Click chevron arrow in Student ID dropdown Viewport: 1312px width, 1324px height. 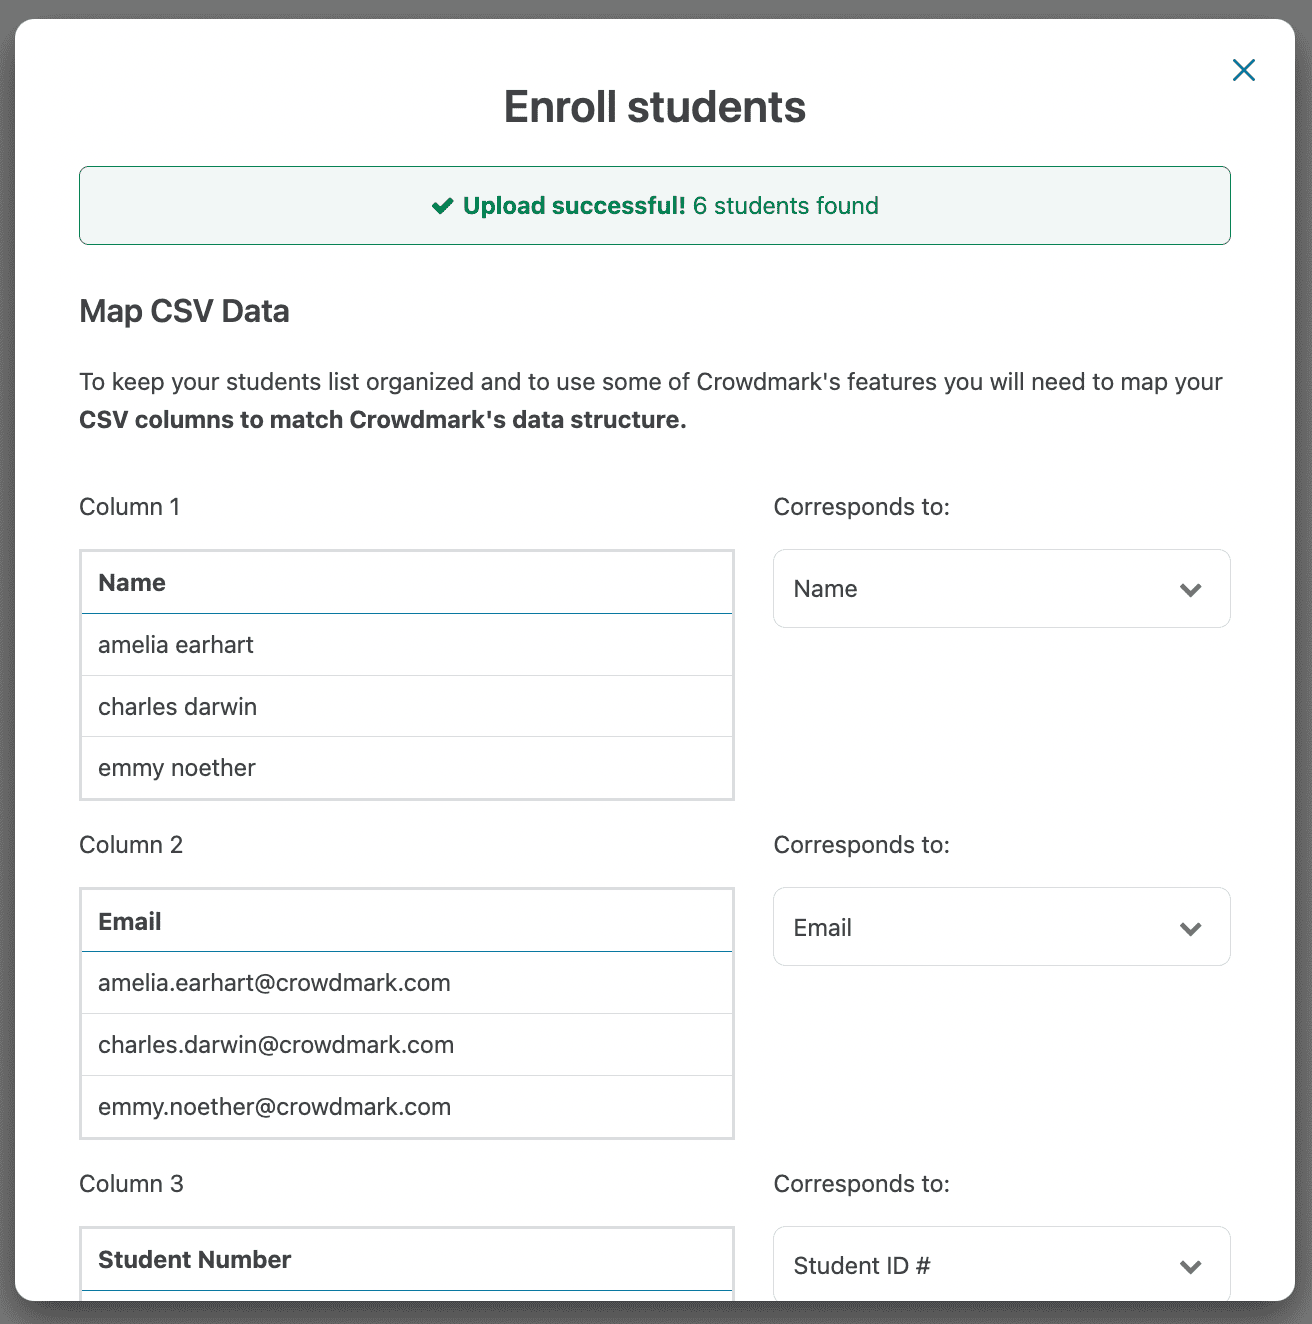pyautogui.click(x=1190, y=1267)
